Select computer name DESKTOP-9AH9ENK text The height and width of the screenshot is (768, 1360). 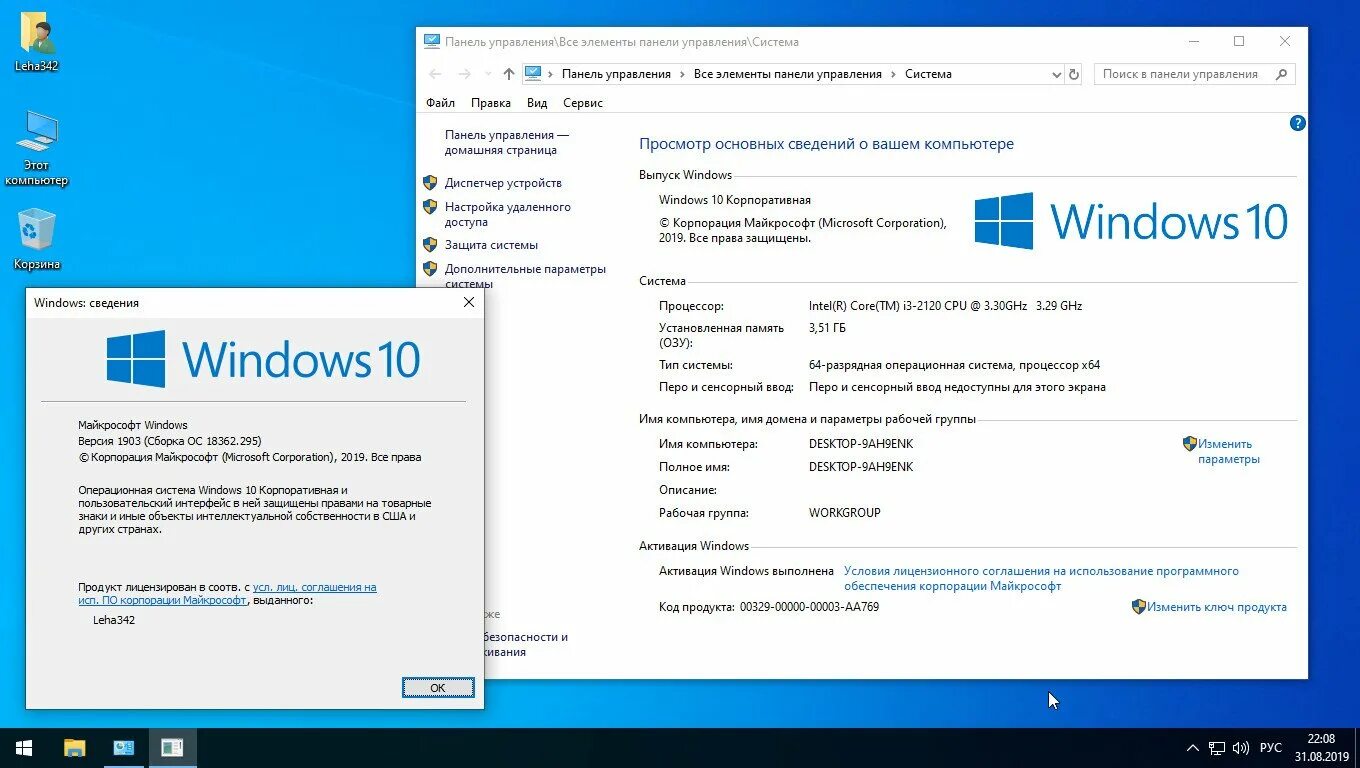(x=861, y=444)
